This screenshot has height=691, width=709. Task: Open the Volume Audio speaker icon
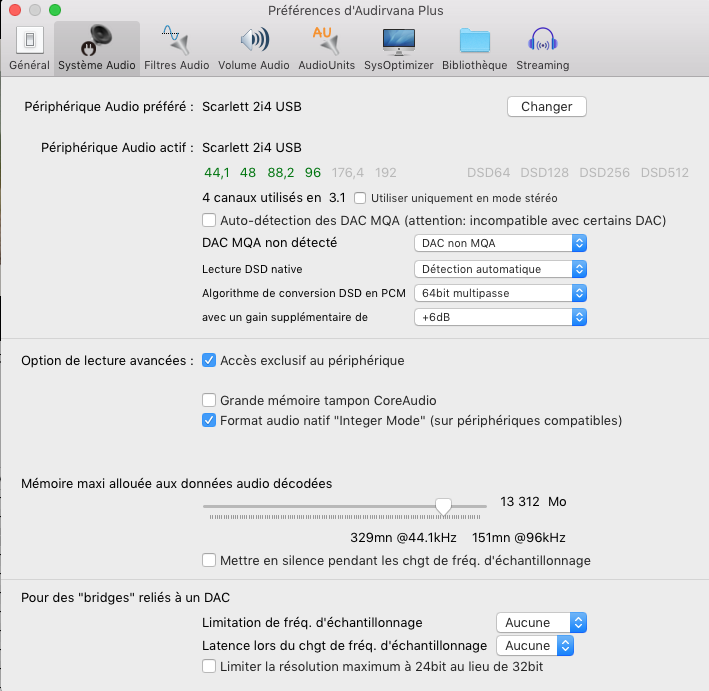point(254,40)
